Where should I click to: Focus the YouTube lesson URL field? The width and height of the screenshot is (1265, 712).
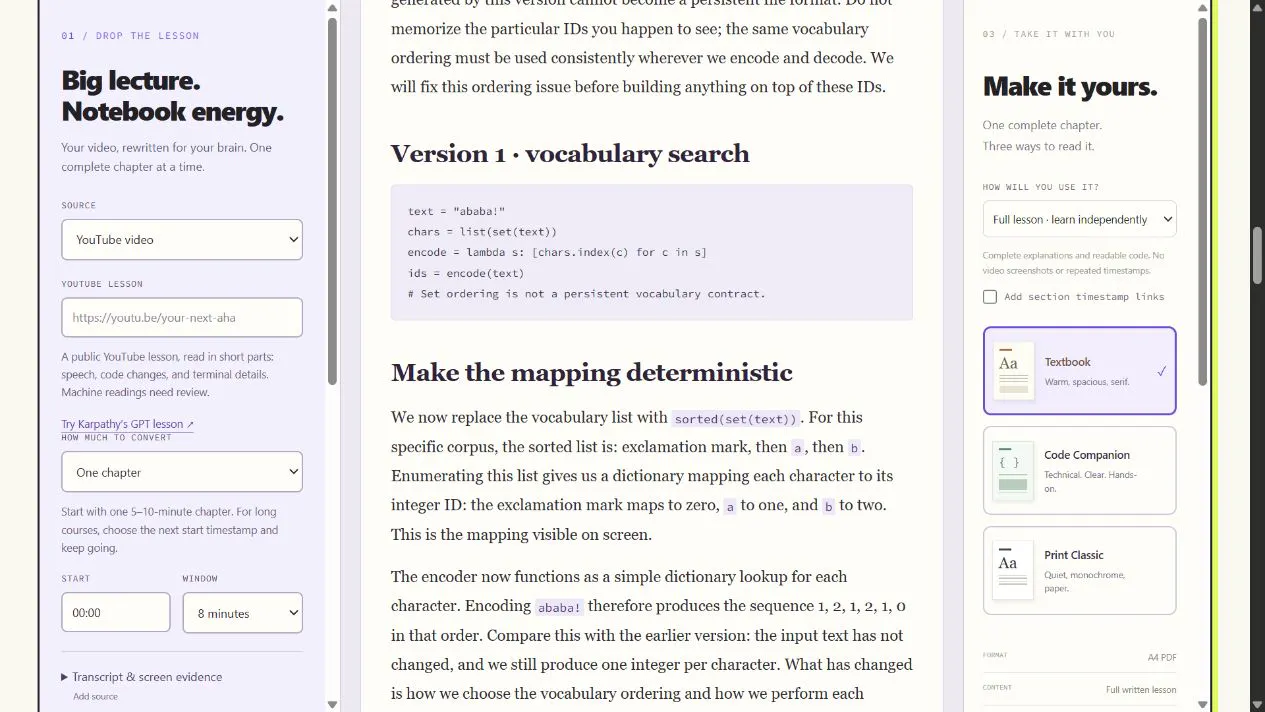point(182,317)
